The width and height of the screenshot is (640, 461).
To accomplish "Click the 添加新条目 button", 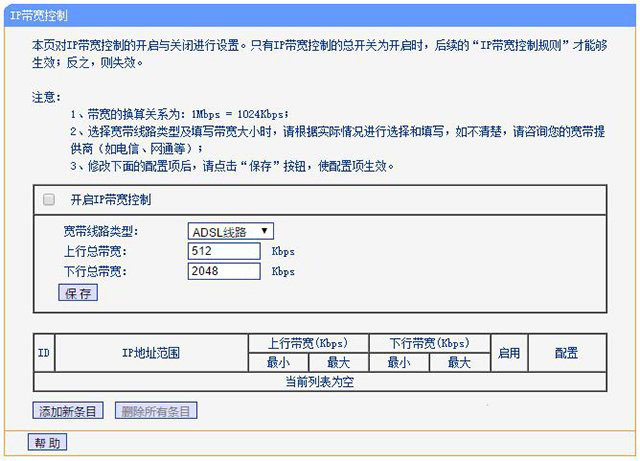I will (x=69, y=411).
